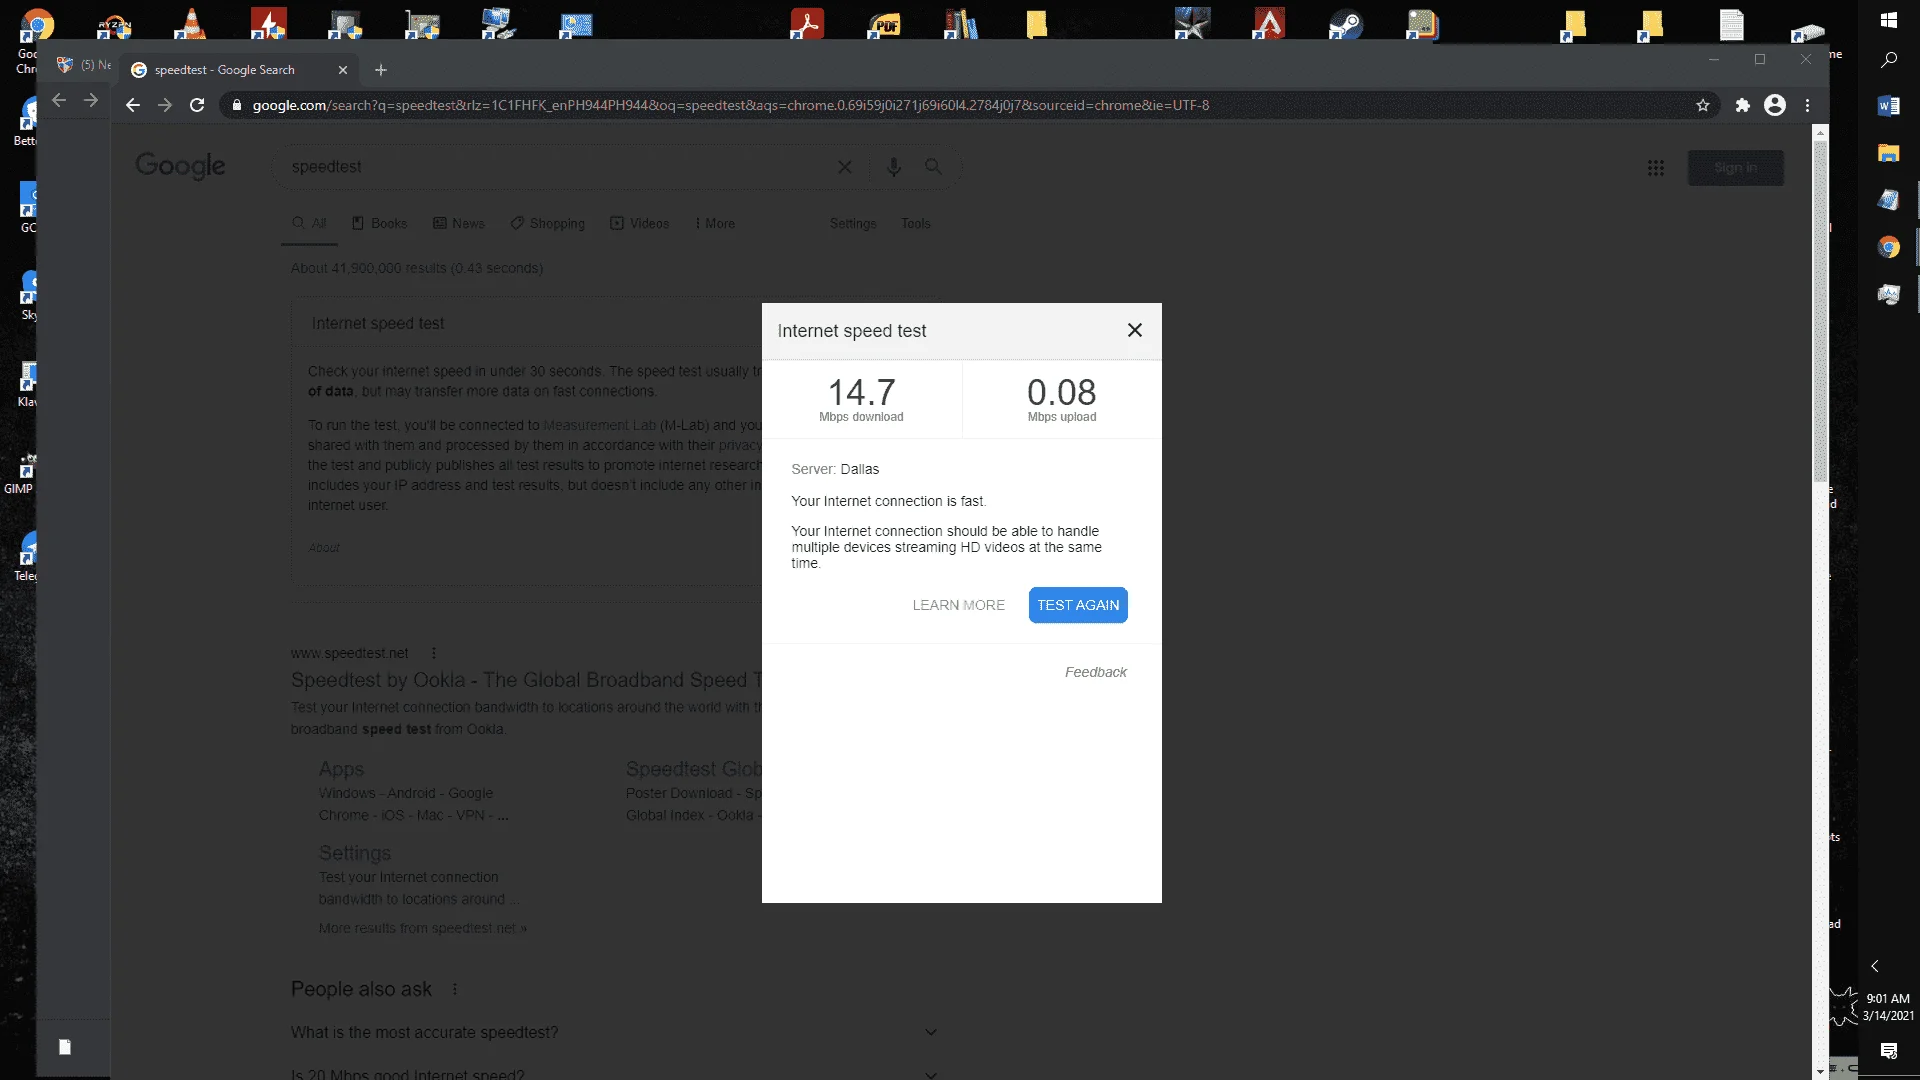View site info via the lock icon

(x=237, y=105)
